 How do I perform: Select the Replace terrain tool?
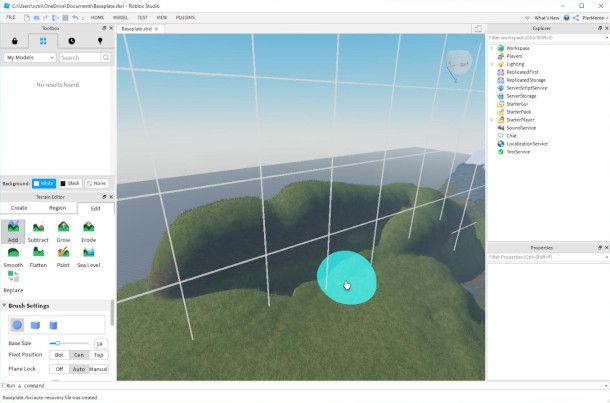(x=13, y=282)
